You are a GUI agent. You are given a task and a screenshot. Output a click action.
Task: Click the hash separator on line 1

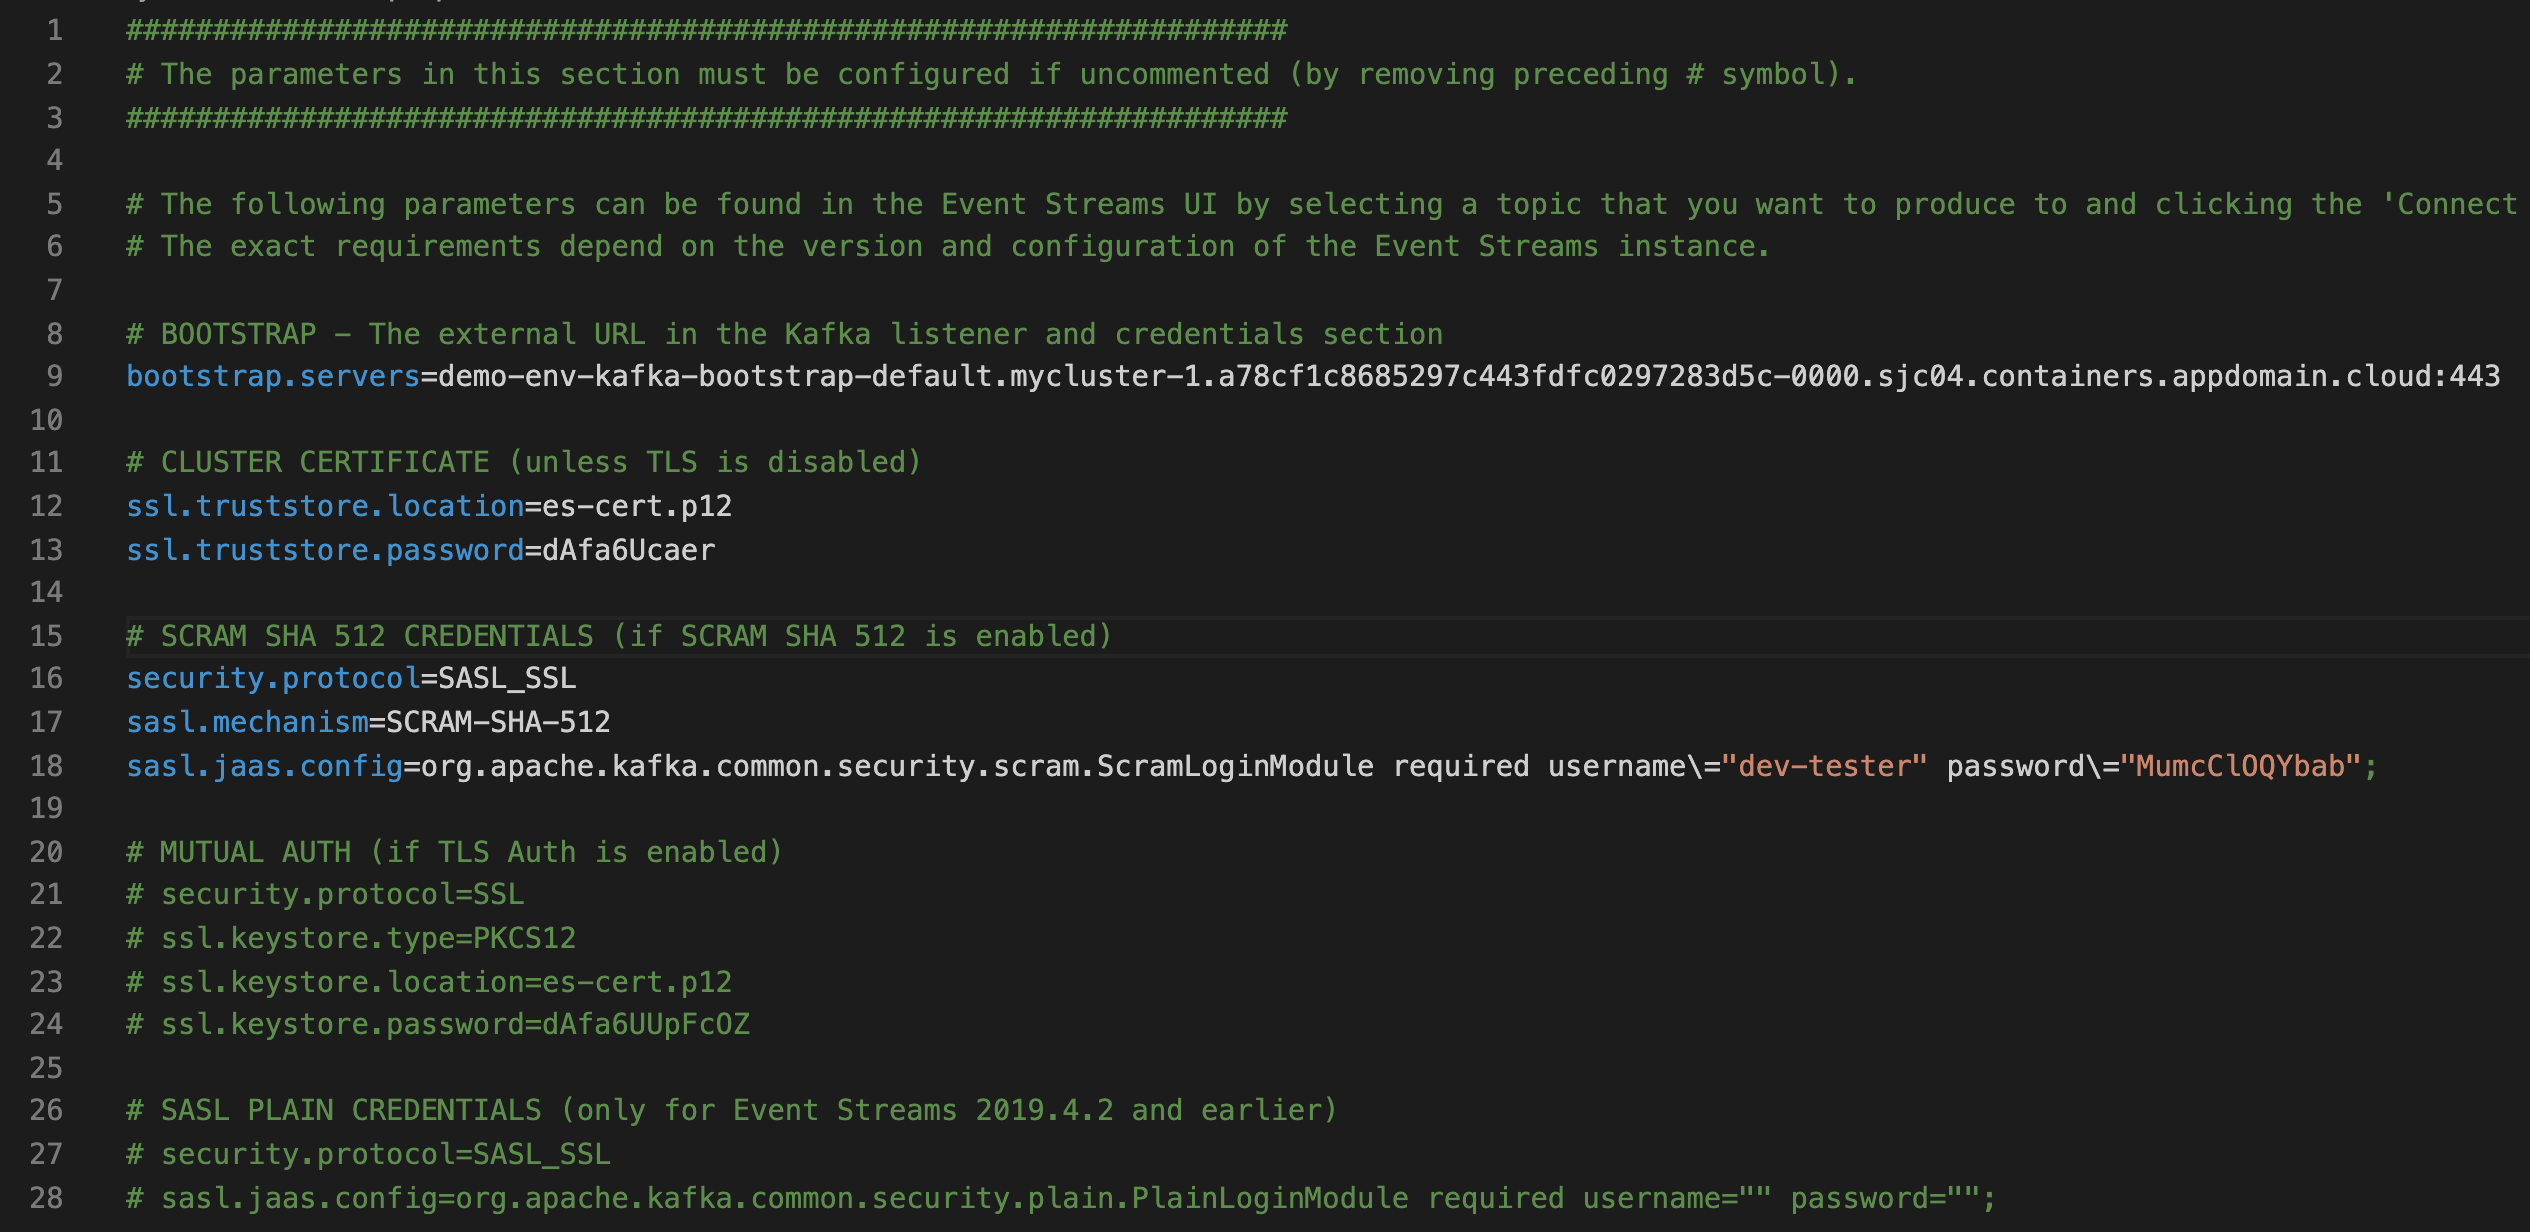[706, 31]
